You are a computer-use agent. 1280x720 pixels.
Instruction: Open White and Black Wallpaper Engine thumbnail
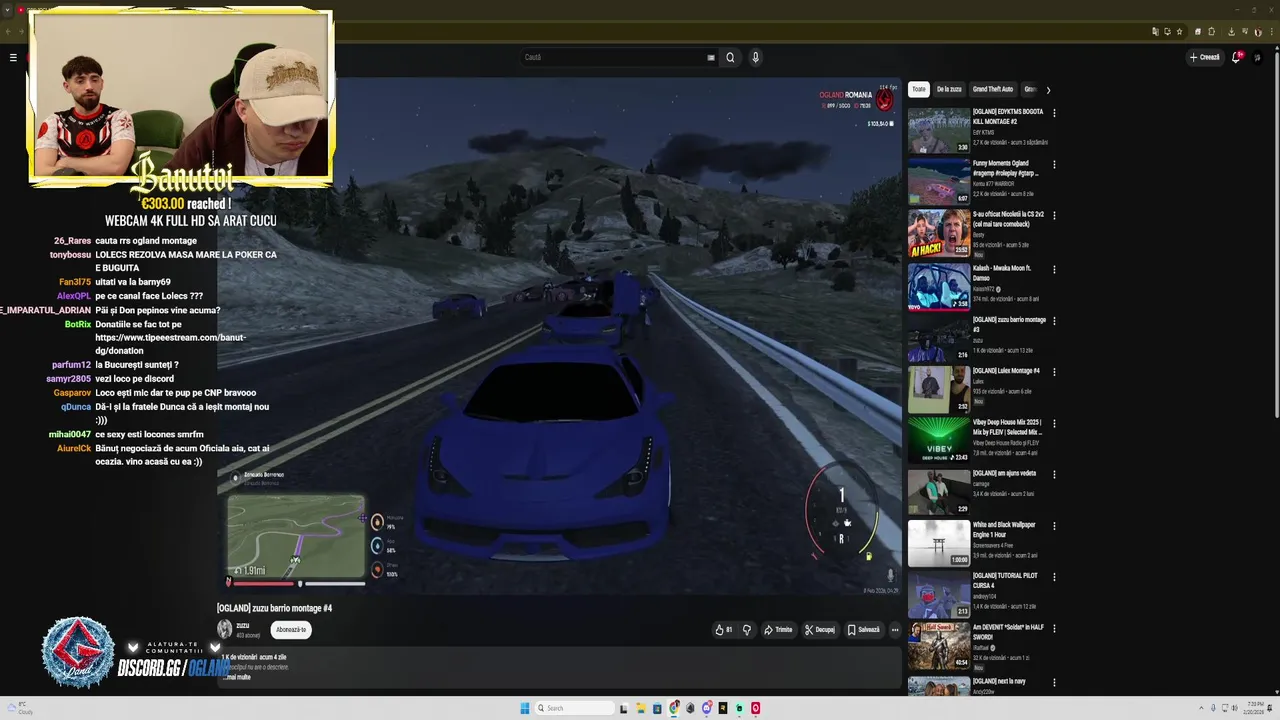coord(939,543)
